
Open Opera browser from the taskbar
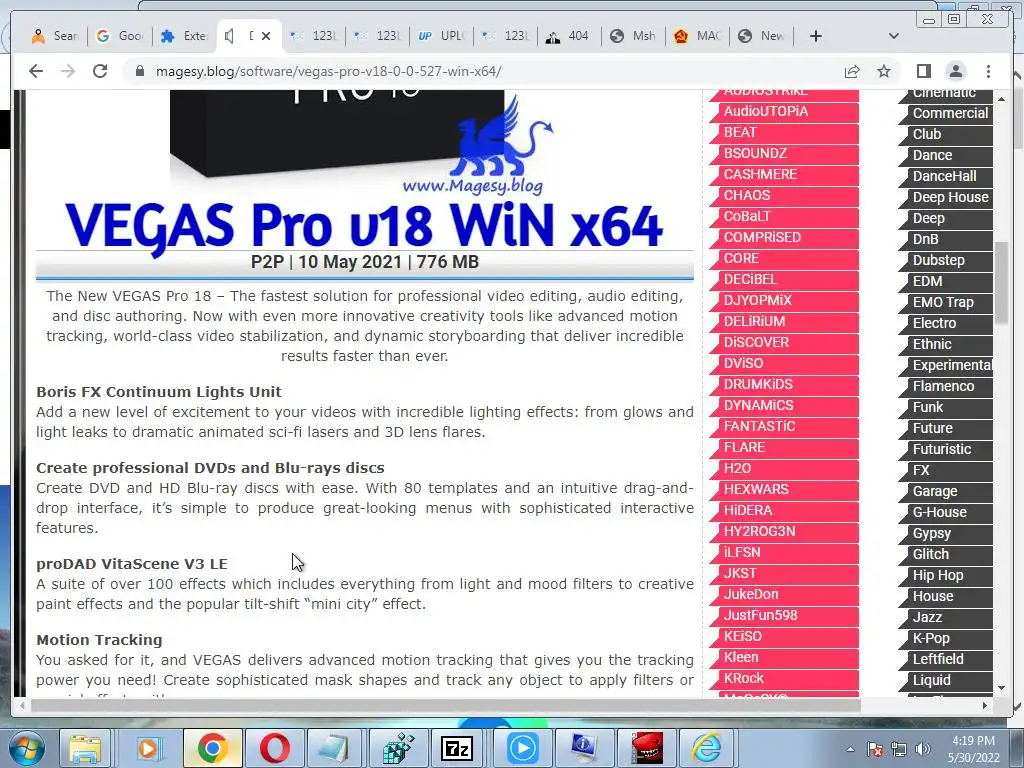click(275, 748)
